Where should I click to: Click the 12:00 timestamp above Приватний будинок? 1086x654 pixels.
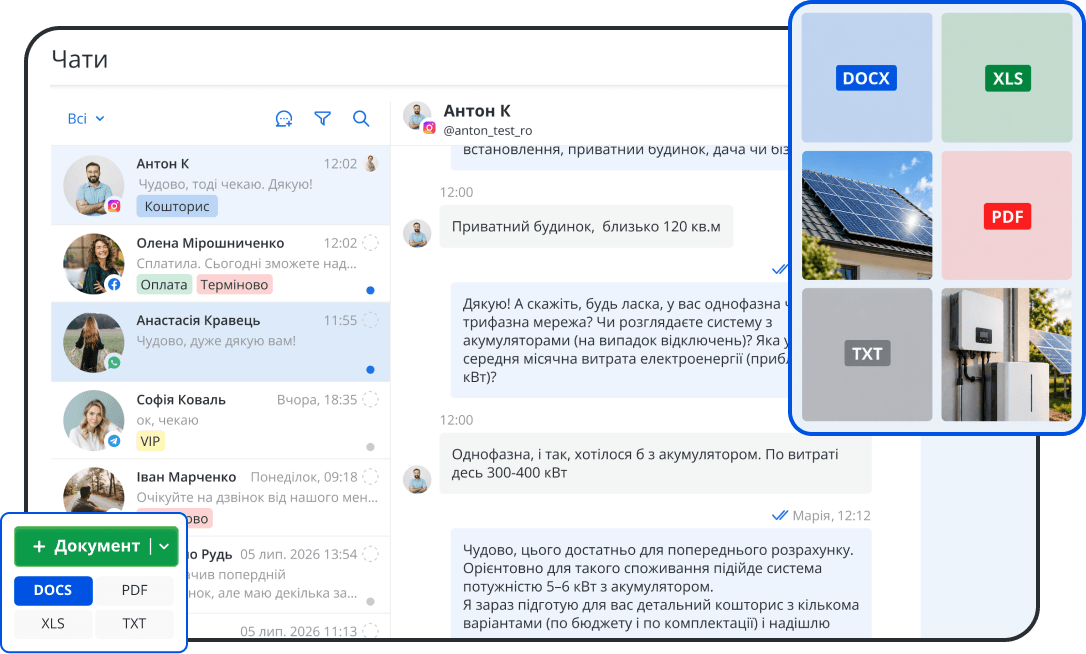pyautogui.click(x=456, y=192)
